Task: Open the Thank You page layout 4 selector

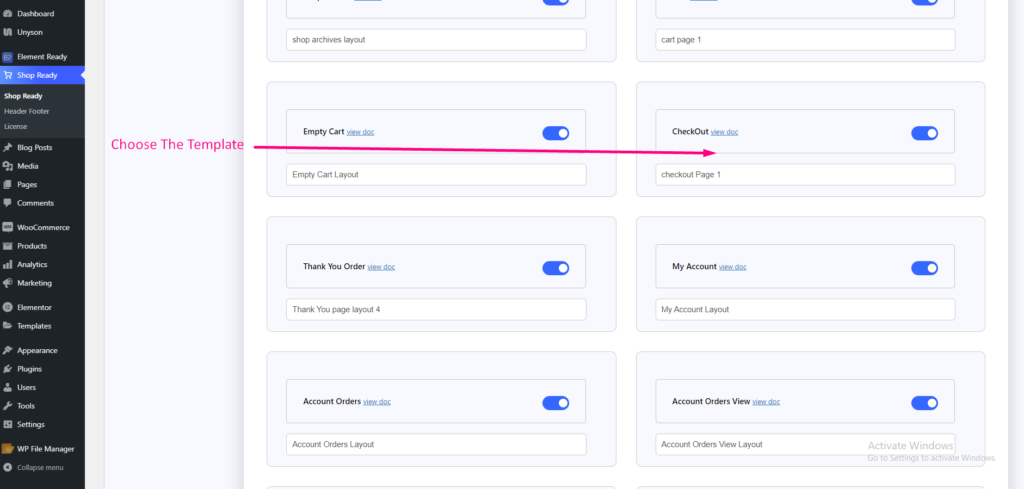Action: (x=436, y=309)
